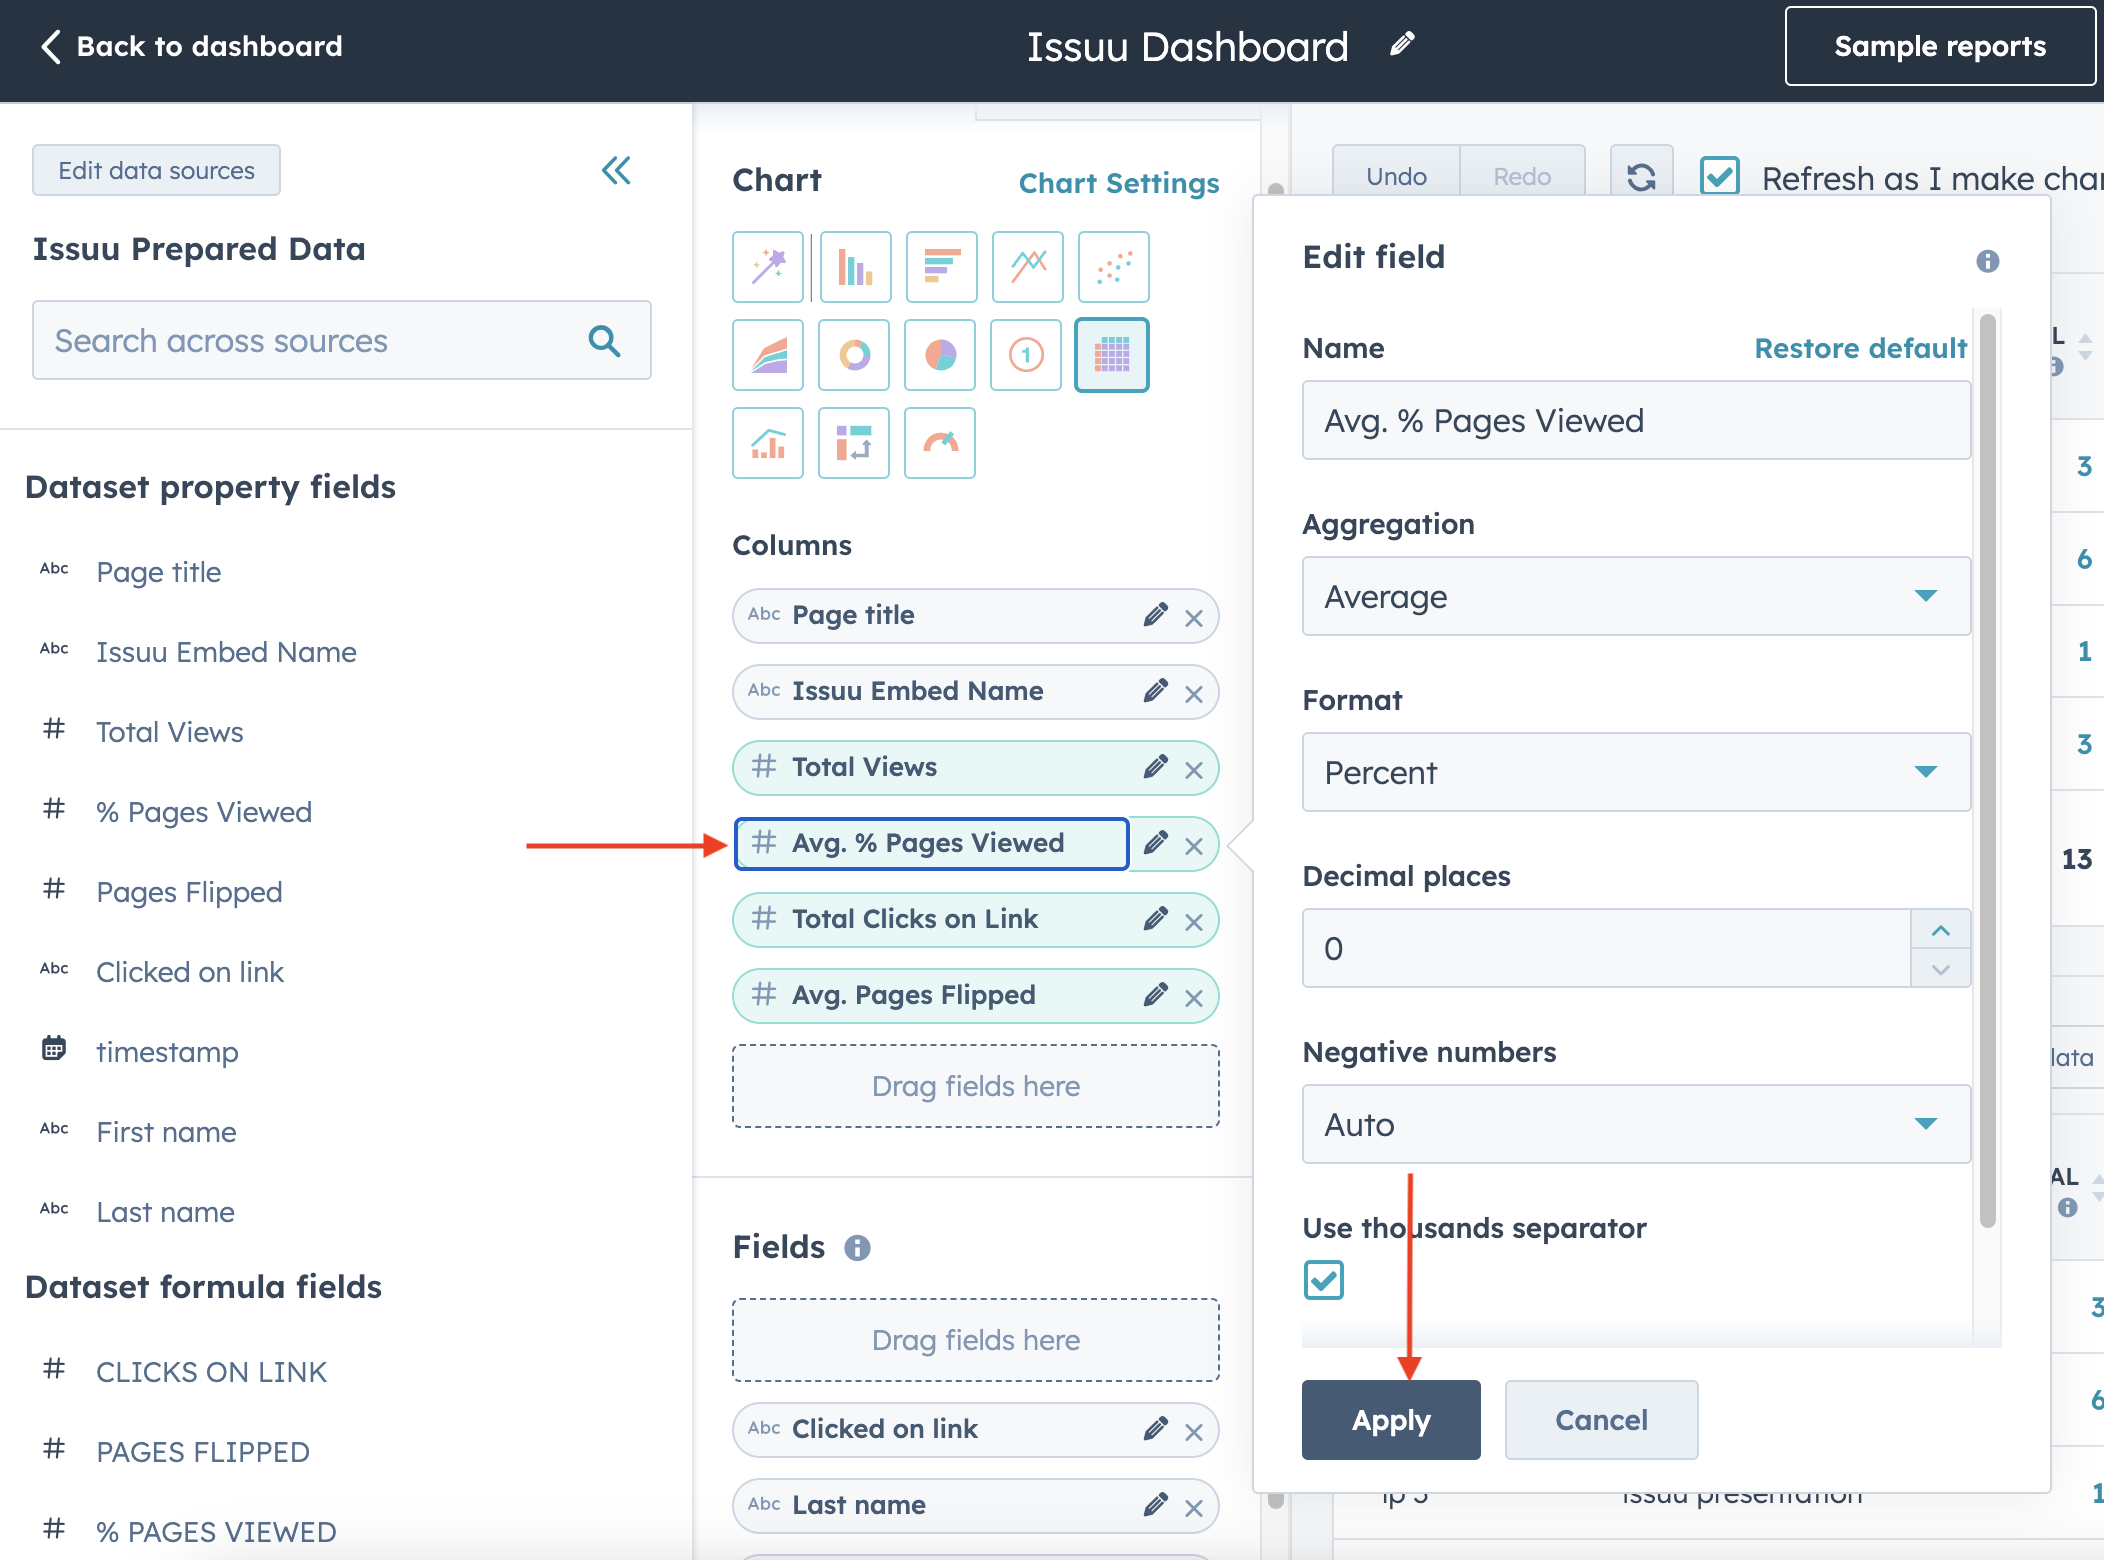Select the line chart type
Screen dimensions: 2104x1560
click(x=1027, y=267)
